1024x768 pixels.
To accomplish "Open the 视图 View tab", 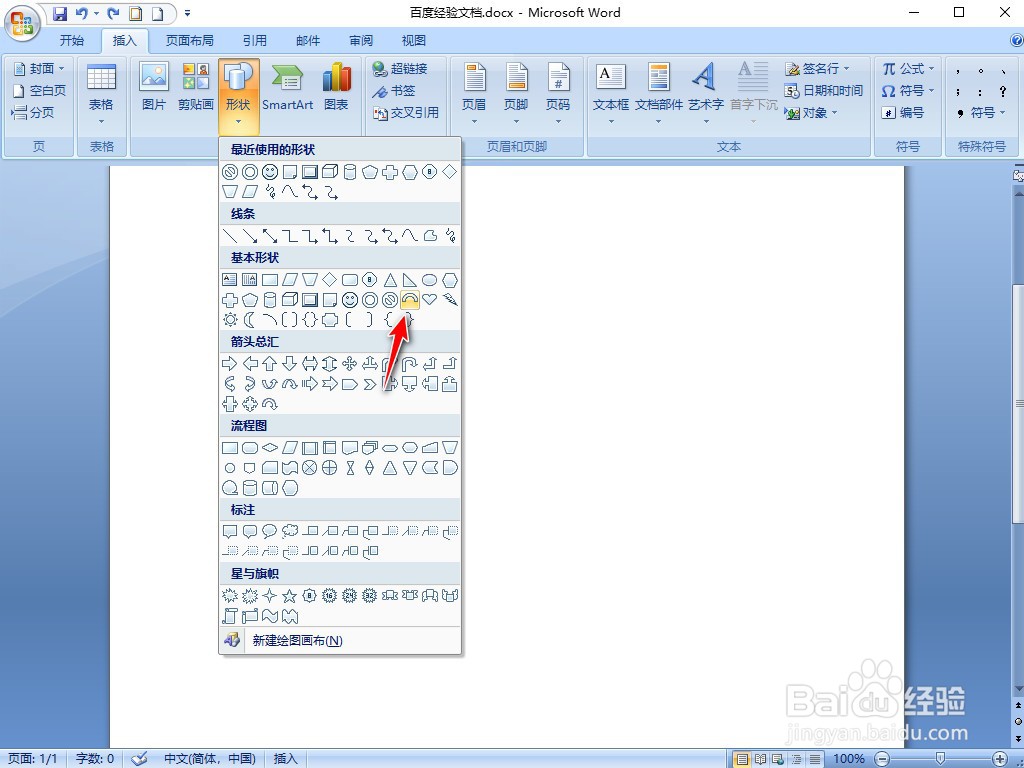I will [413, 40].
